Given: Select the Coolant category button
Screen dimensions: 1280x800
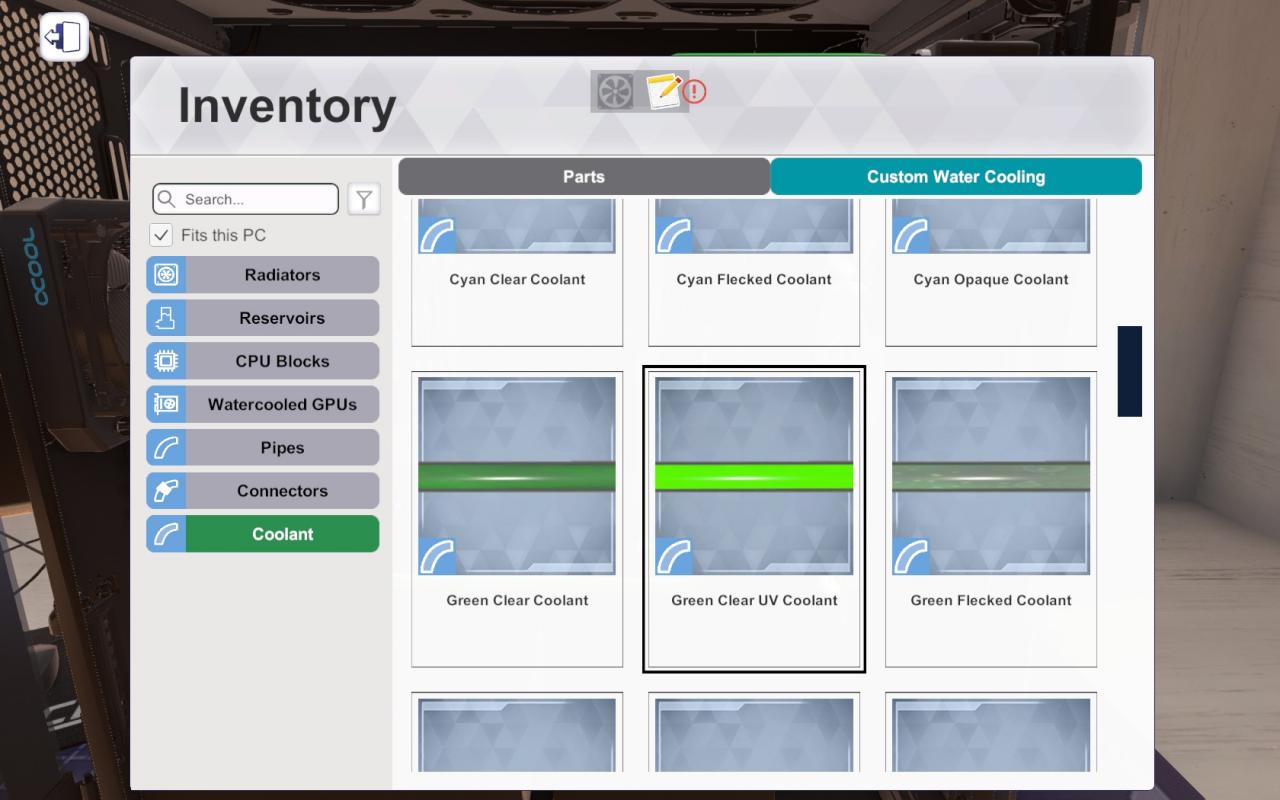Looking at the screenshot, I should pyautogui.click(x=282, y=534).
